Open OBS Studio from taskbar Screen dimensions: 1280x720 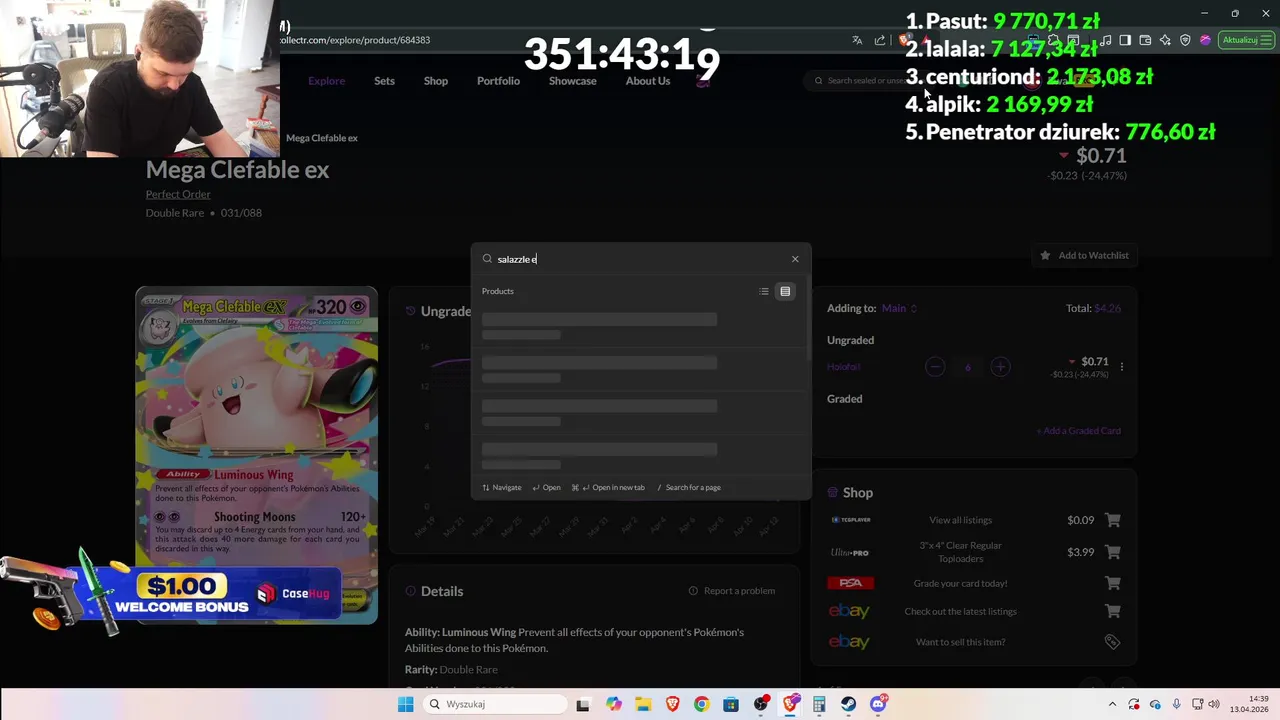[761, 704]
